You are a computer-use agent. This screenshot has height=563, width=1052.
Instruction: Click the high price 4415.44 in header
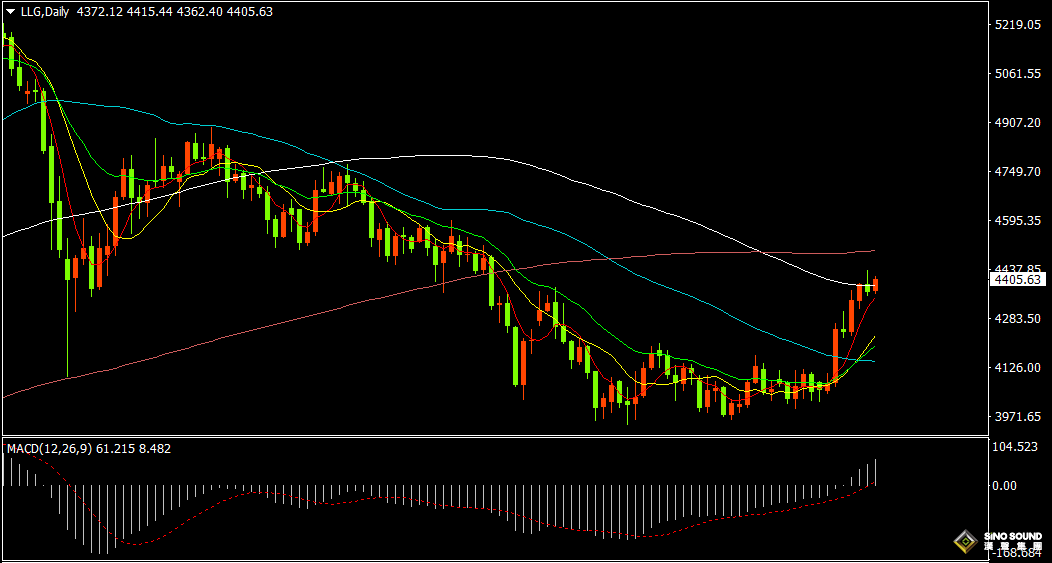(x=149, y=11)
